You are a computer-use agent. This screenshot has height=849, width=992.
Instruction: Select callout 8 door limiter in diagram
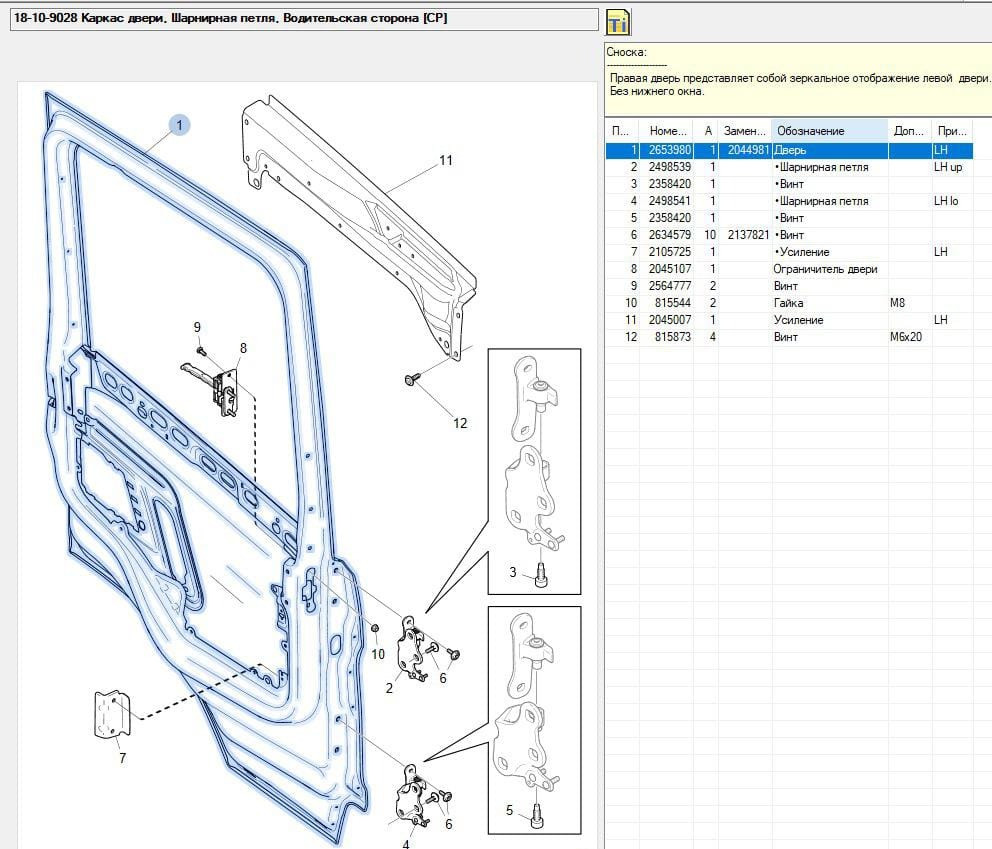[x=242, y=349]
